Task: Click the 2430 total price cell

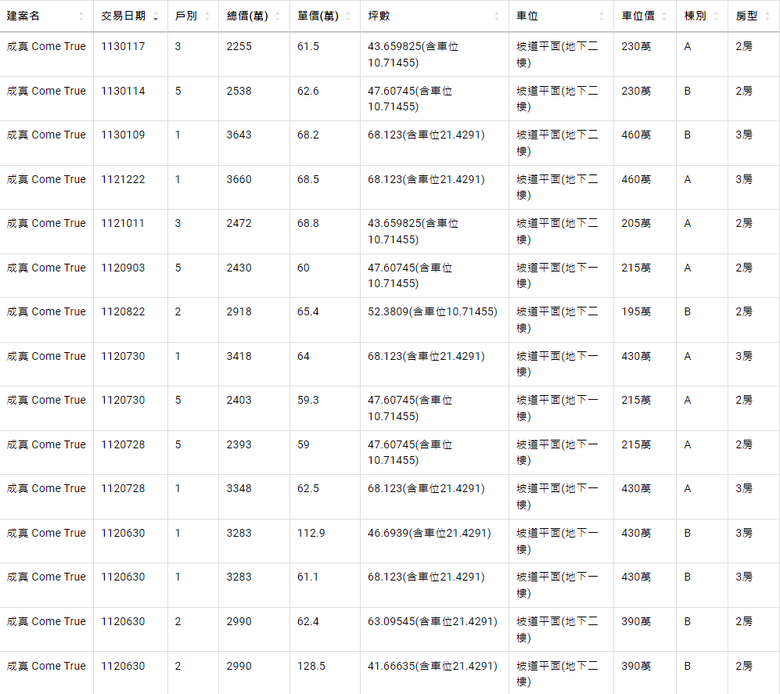Action: (x=239, y=268)
